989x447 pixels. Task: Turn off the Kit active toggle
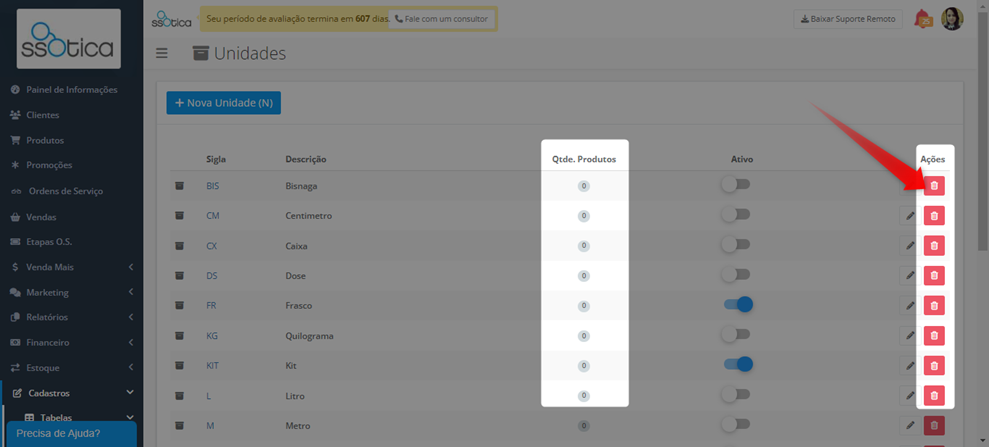(x=738, y=364)
